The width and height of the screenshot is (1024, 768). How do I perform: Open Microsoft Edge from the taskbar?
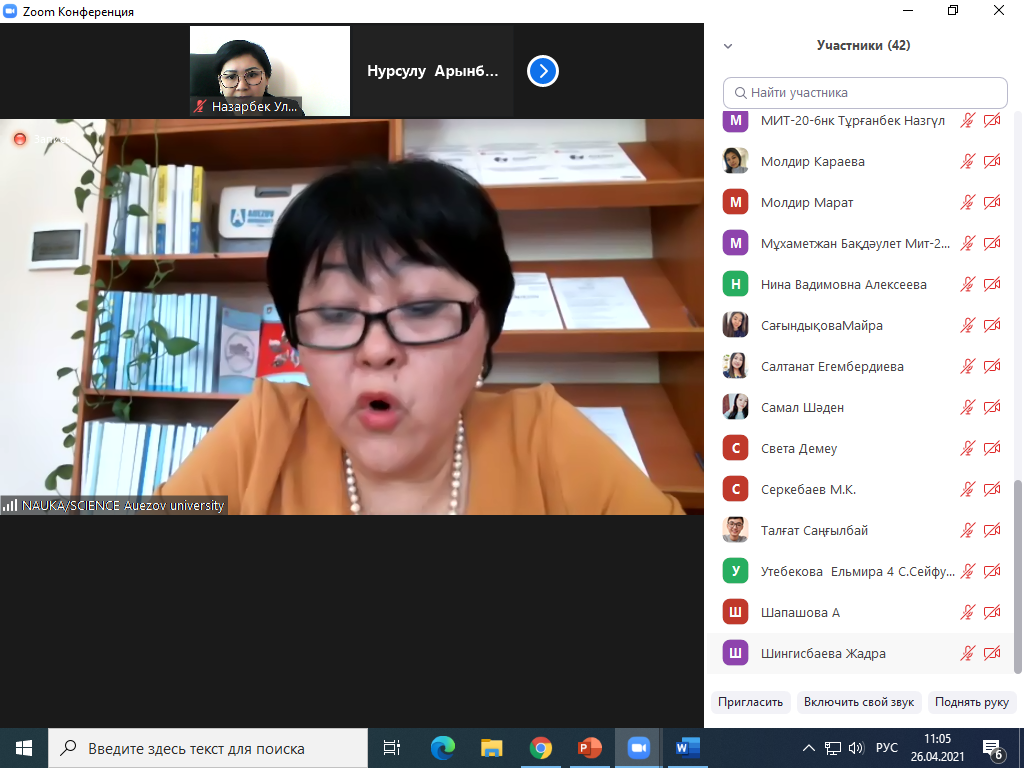tap(443, 747)
